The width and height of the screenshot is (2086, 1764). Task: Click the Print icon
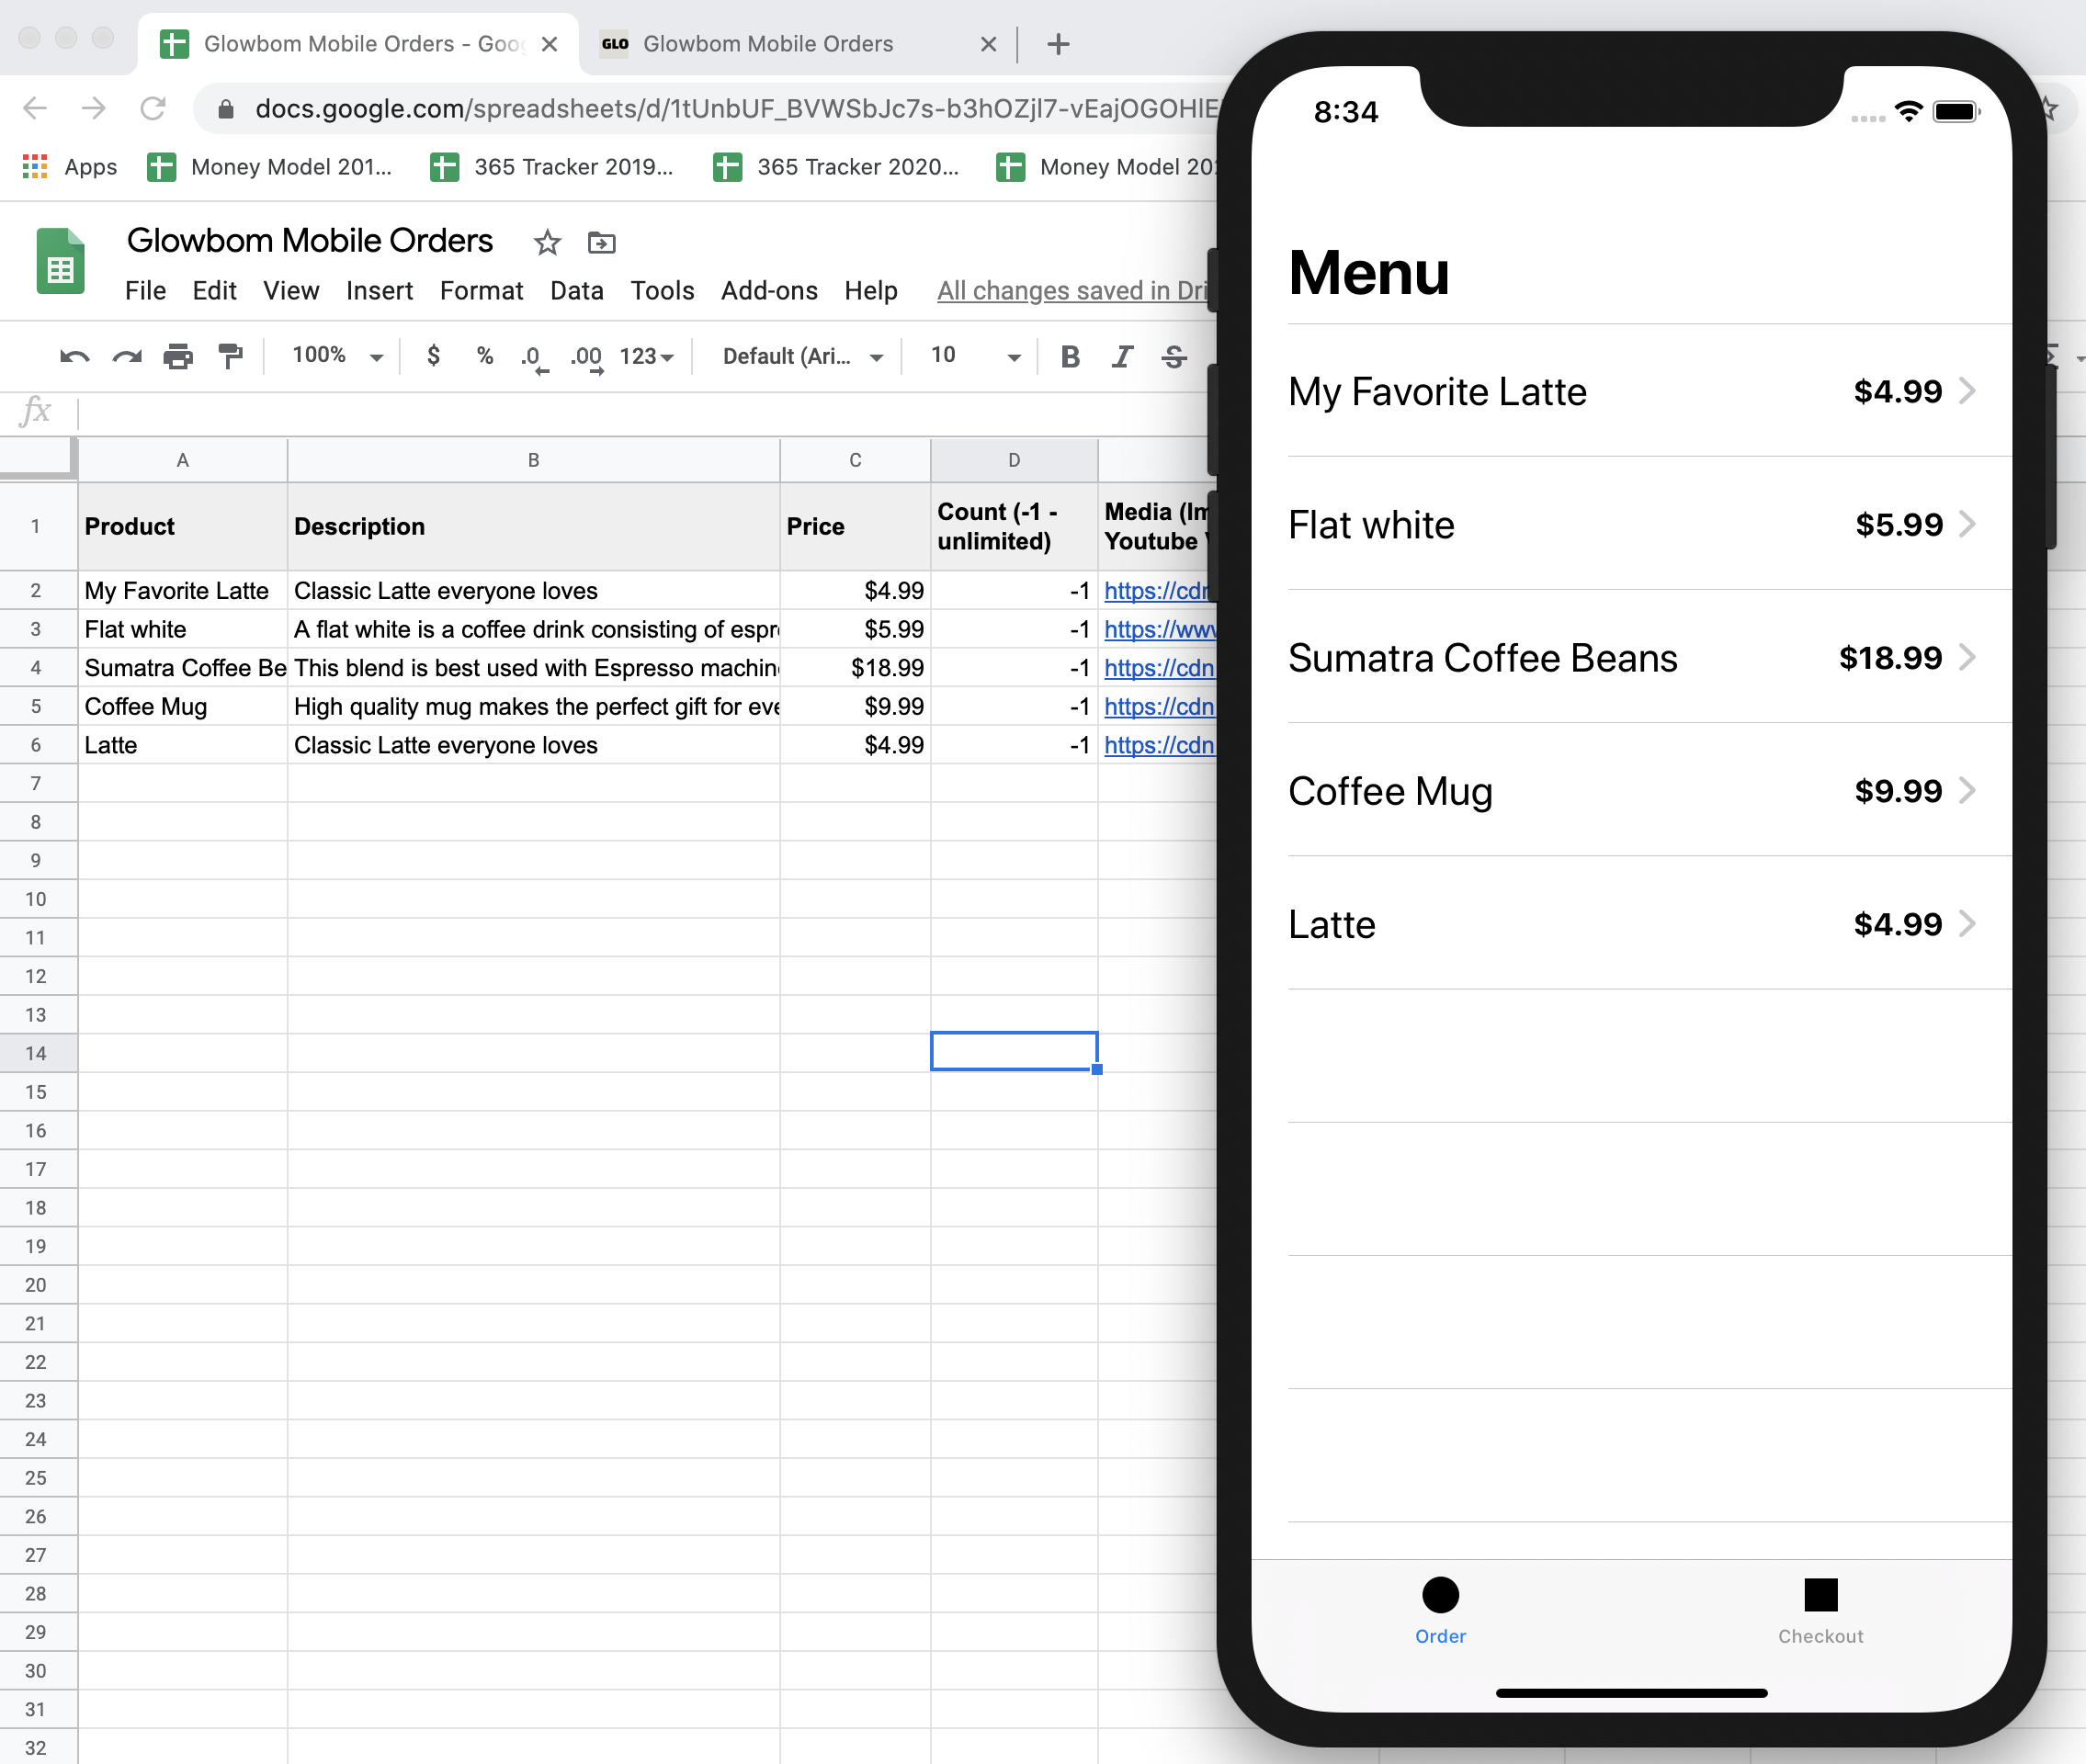[x=178, y=356]
